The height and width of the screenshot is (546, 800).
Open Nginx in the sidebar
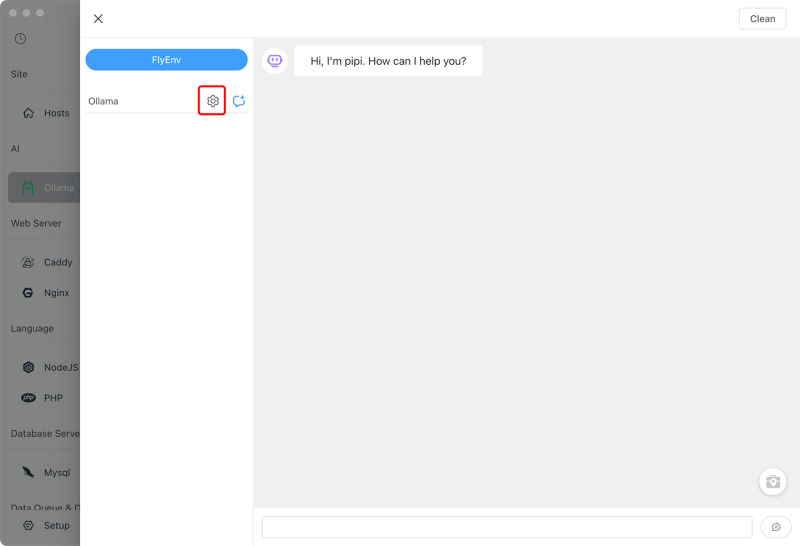44,293
